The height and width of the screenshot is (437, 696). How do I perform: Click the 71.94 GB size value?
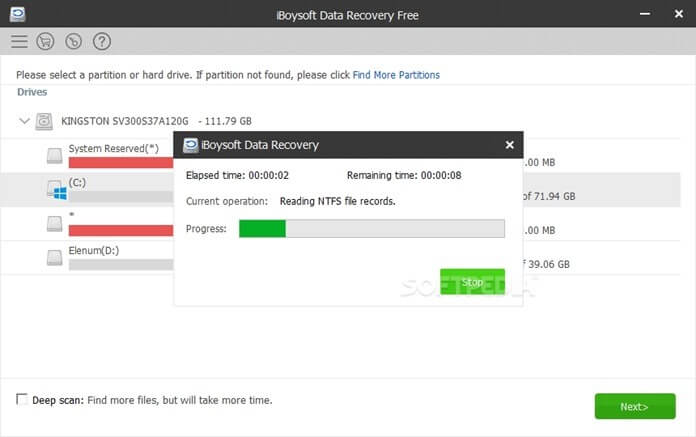coord(554,196)
